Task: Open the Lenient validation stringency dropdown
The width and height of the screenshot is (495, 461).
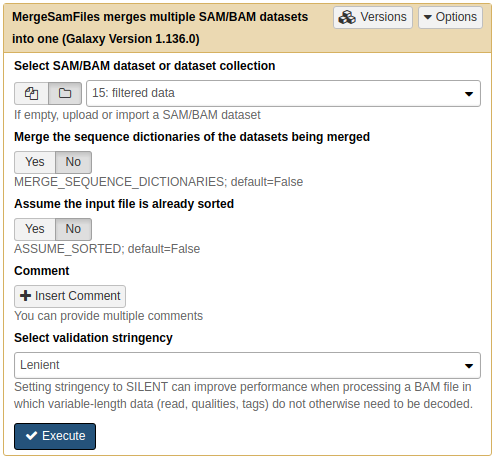Action: (x=247, y=365)
